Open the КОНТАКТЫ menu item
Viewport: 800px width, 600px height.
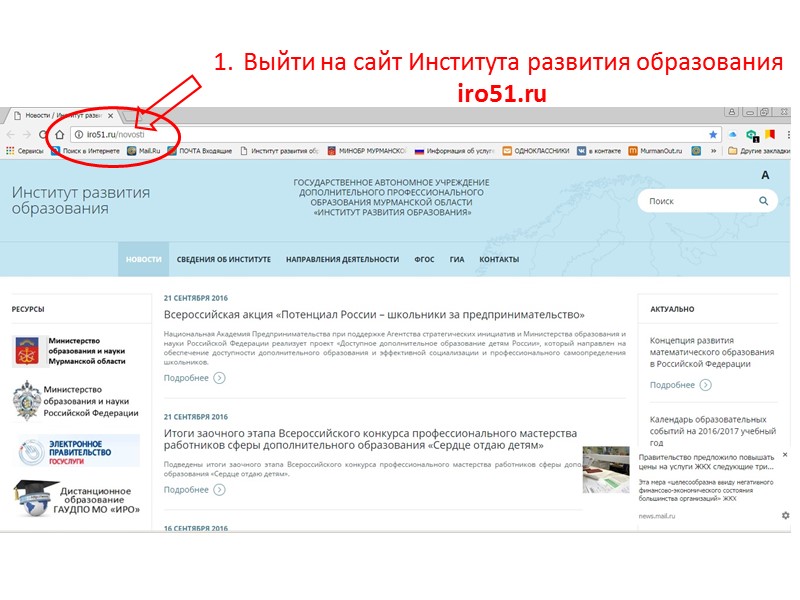tap(499, 259)
